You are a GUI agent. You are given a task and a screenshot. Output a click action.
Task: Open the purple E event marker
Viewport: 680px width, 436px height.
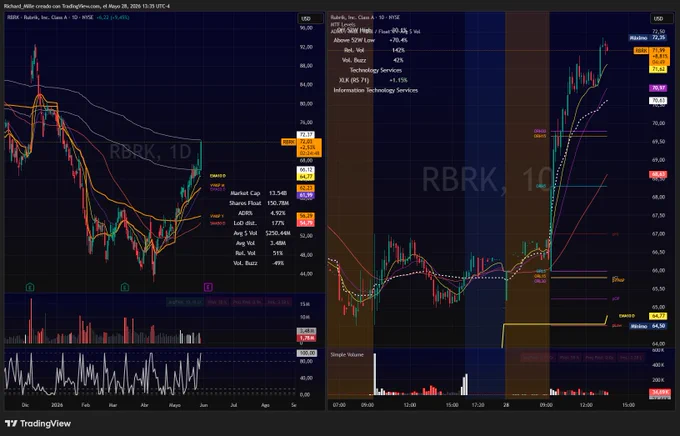point(208,287)
